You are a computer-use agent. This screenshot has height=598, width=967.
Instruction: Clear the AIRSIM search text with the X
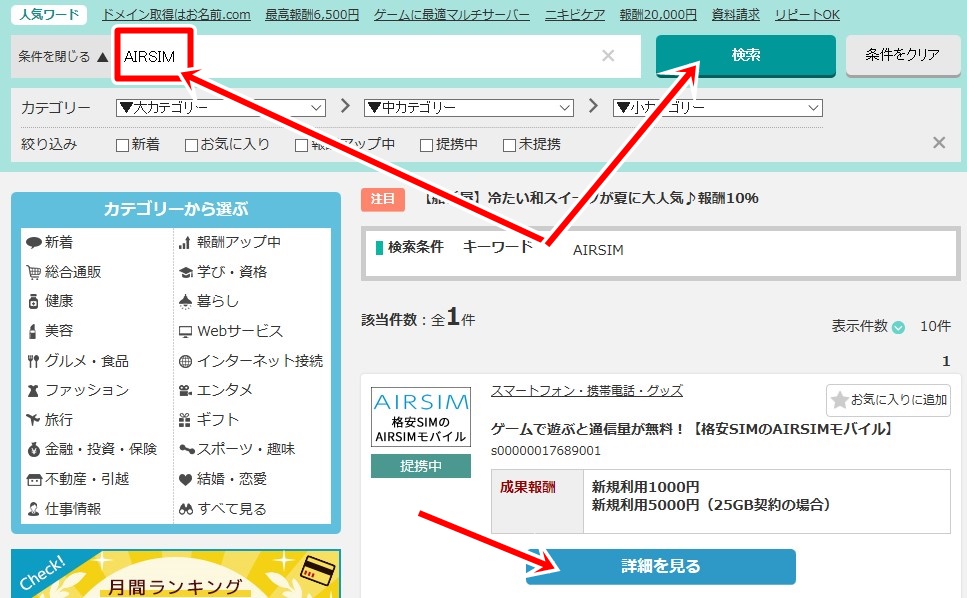[608, 55]
